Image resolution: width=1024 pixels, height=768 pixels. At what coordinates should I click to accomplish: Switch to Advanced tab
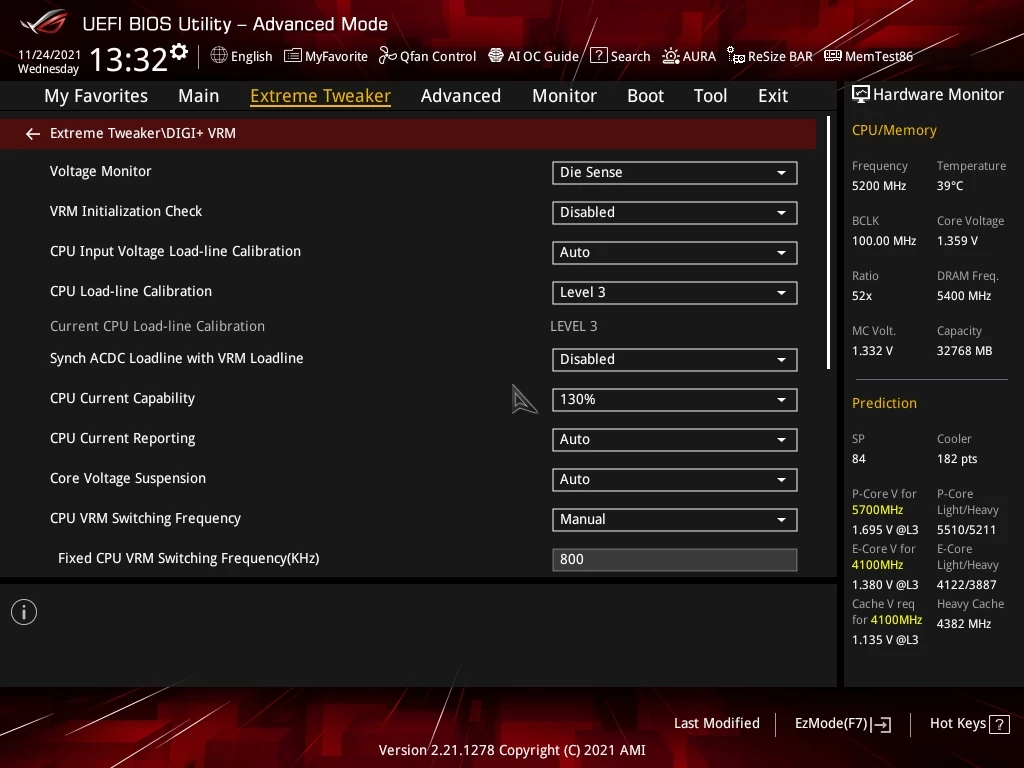(x=460, y=95)
